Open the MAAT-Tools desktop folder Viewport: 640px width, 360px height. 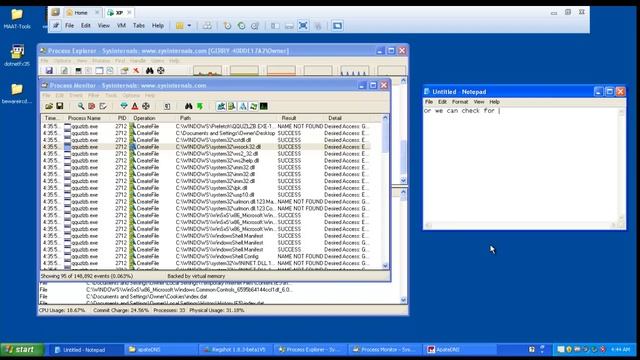17,19
